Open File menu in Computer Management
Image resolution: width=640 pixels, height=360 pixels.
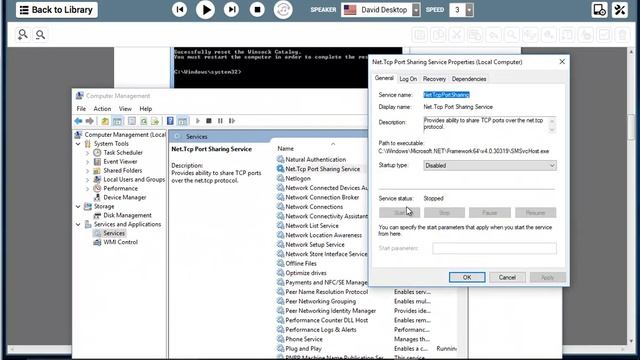81,109
